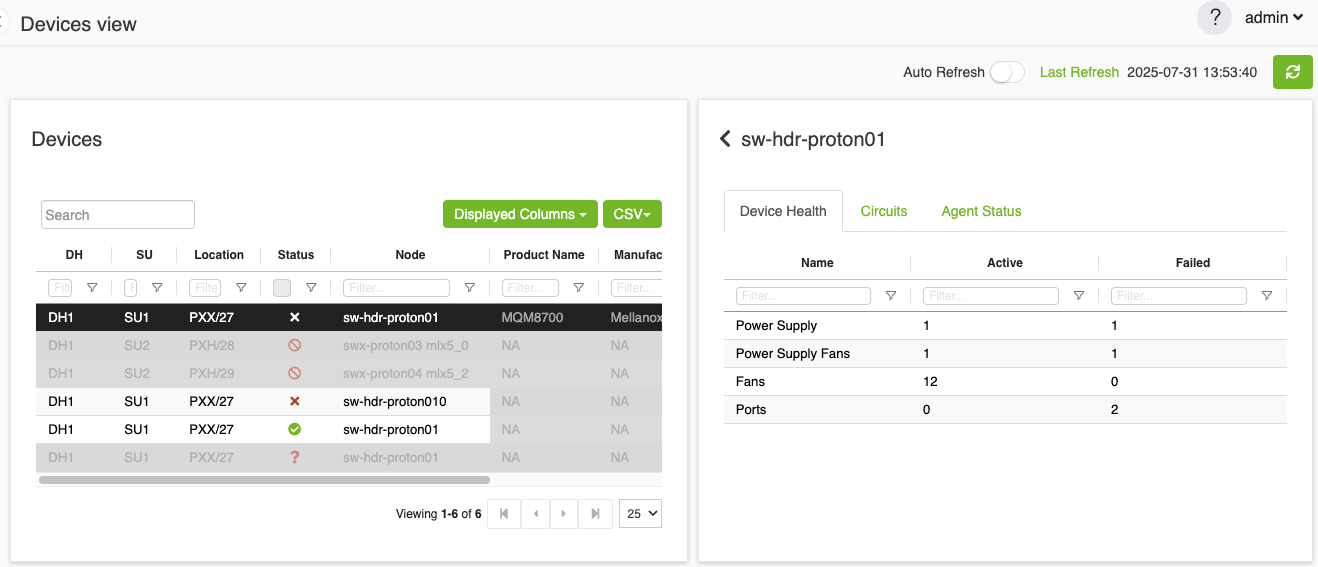The height and width of the screenshot is (567, 1318).
Task: Click funnel icon for Name column filter
Action: point(890,296)
